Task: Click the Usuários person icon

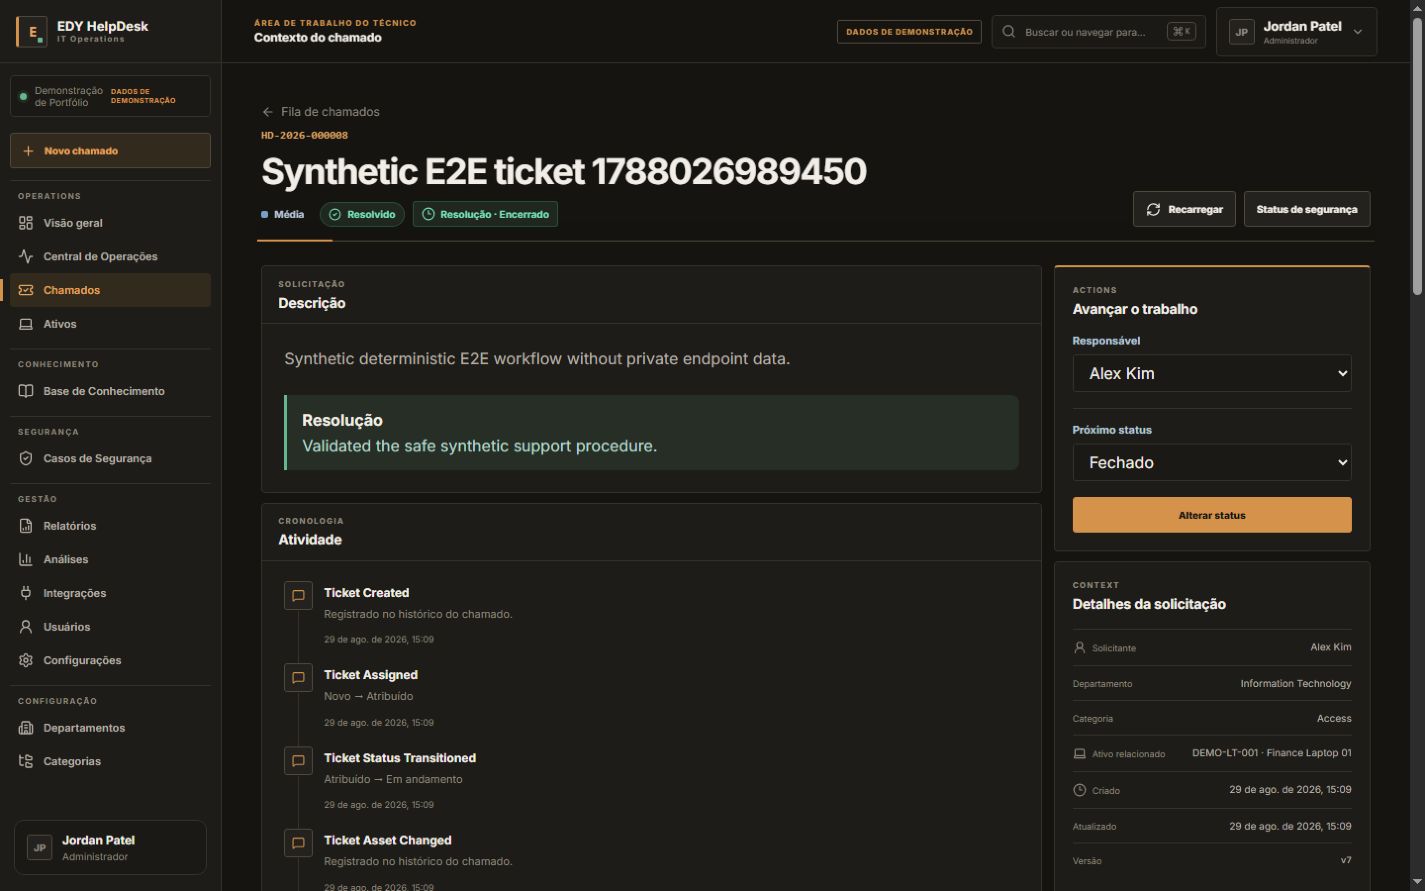Action: (x=26, y=627)
